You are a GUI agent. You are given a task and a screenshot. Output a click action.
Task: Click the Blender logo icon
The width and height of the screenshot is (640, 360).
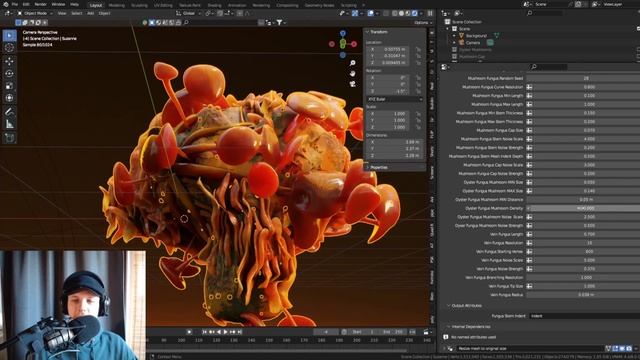6,4
